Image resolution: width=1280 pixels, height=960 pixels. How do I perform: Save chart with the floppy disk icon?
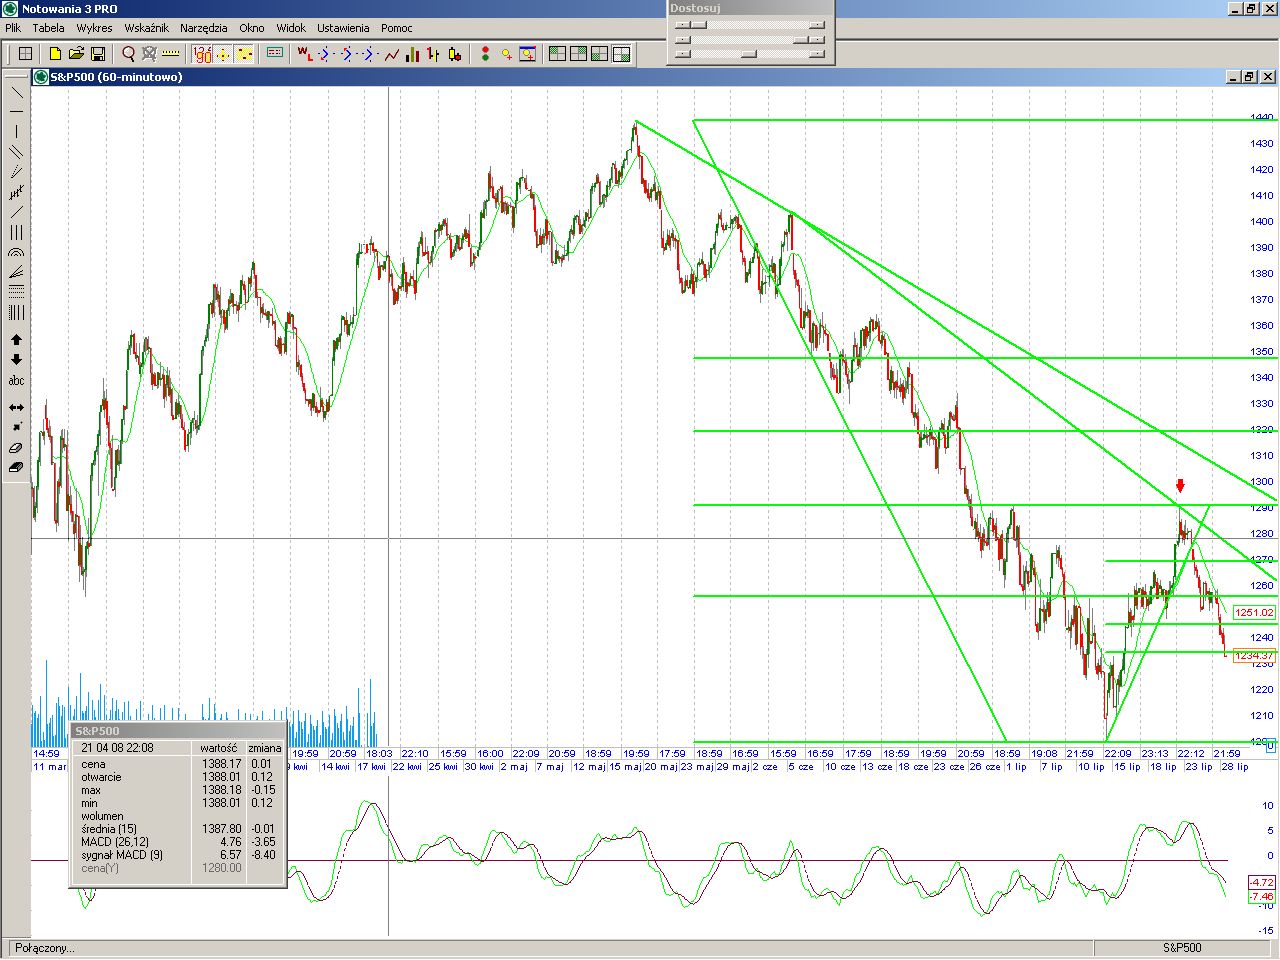tap(98, 54)
